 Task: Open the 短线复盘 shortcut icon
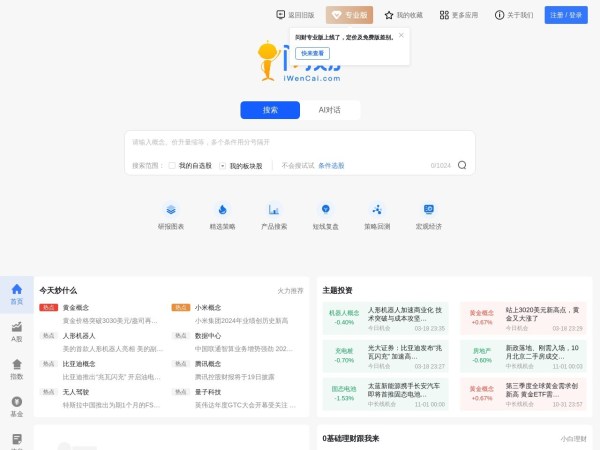pyautogui.click(x=325, y=210)
